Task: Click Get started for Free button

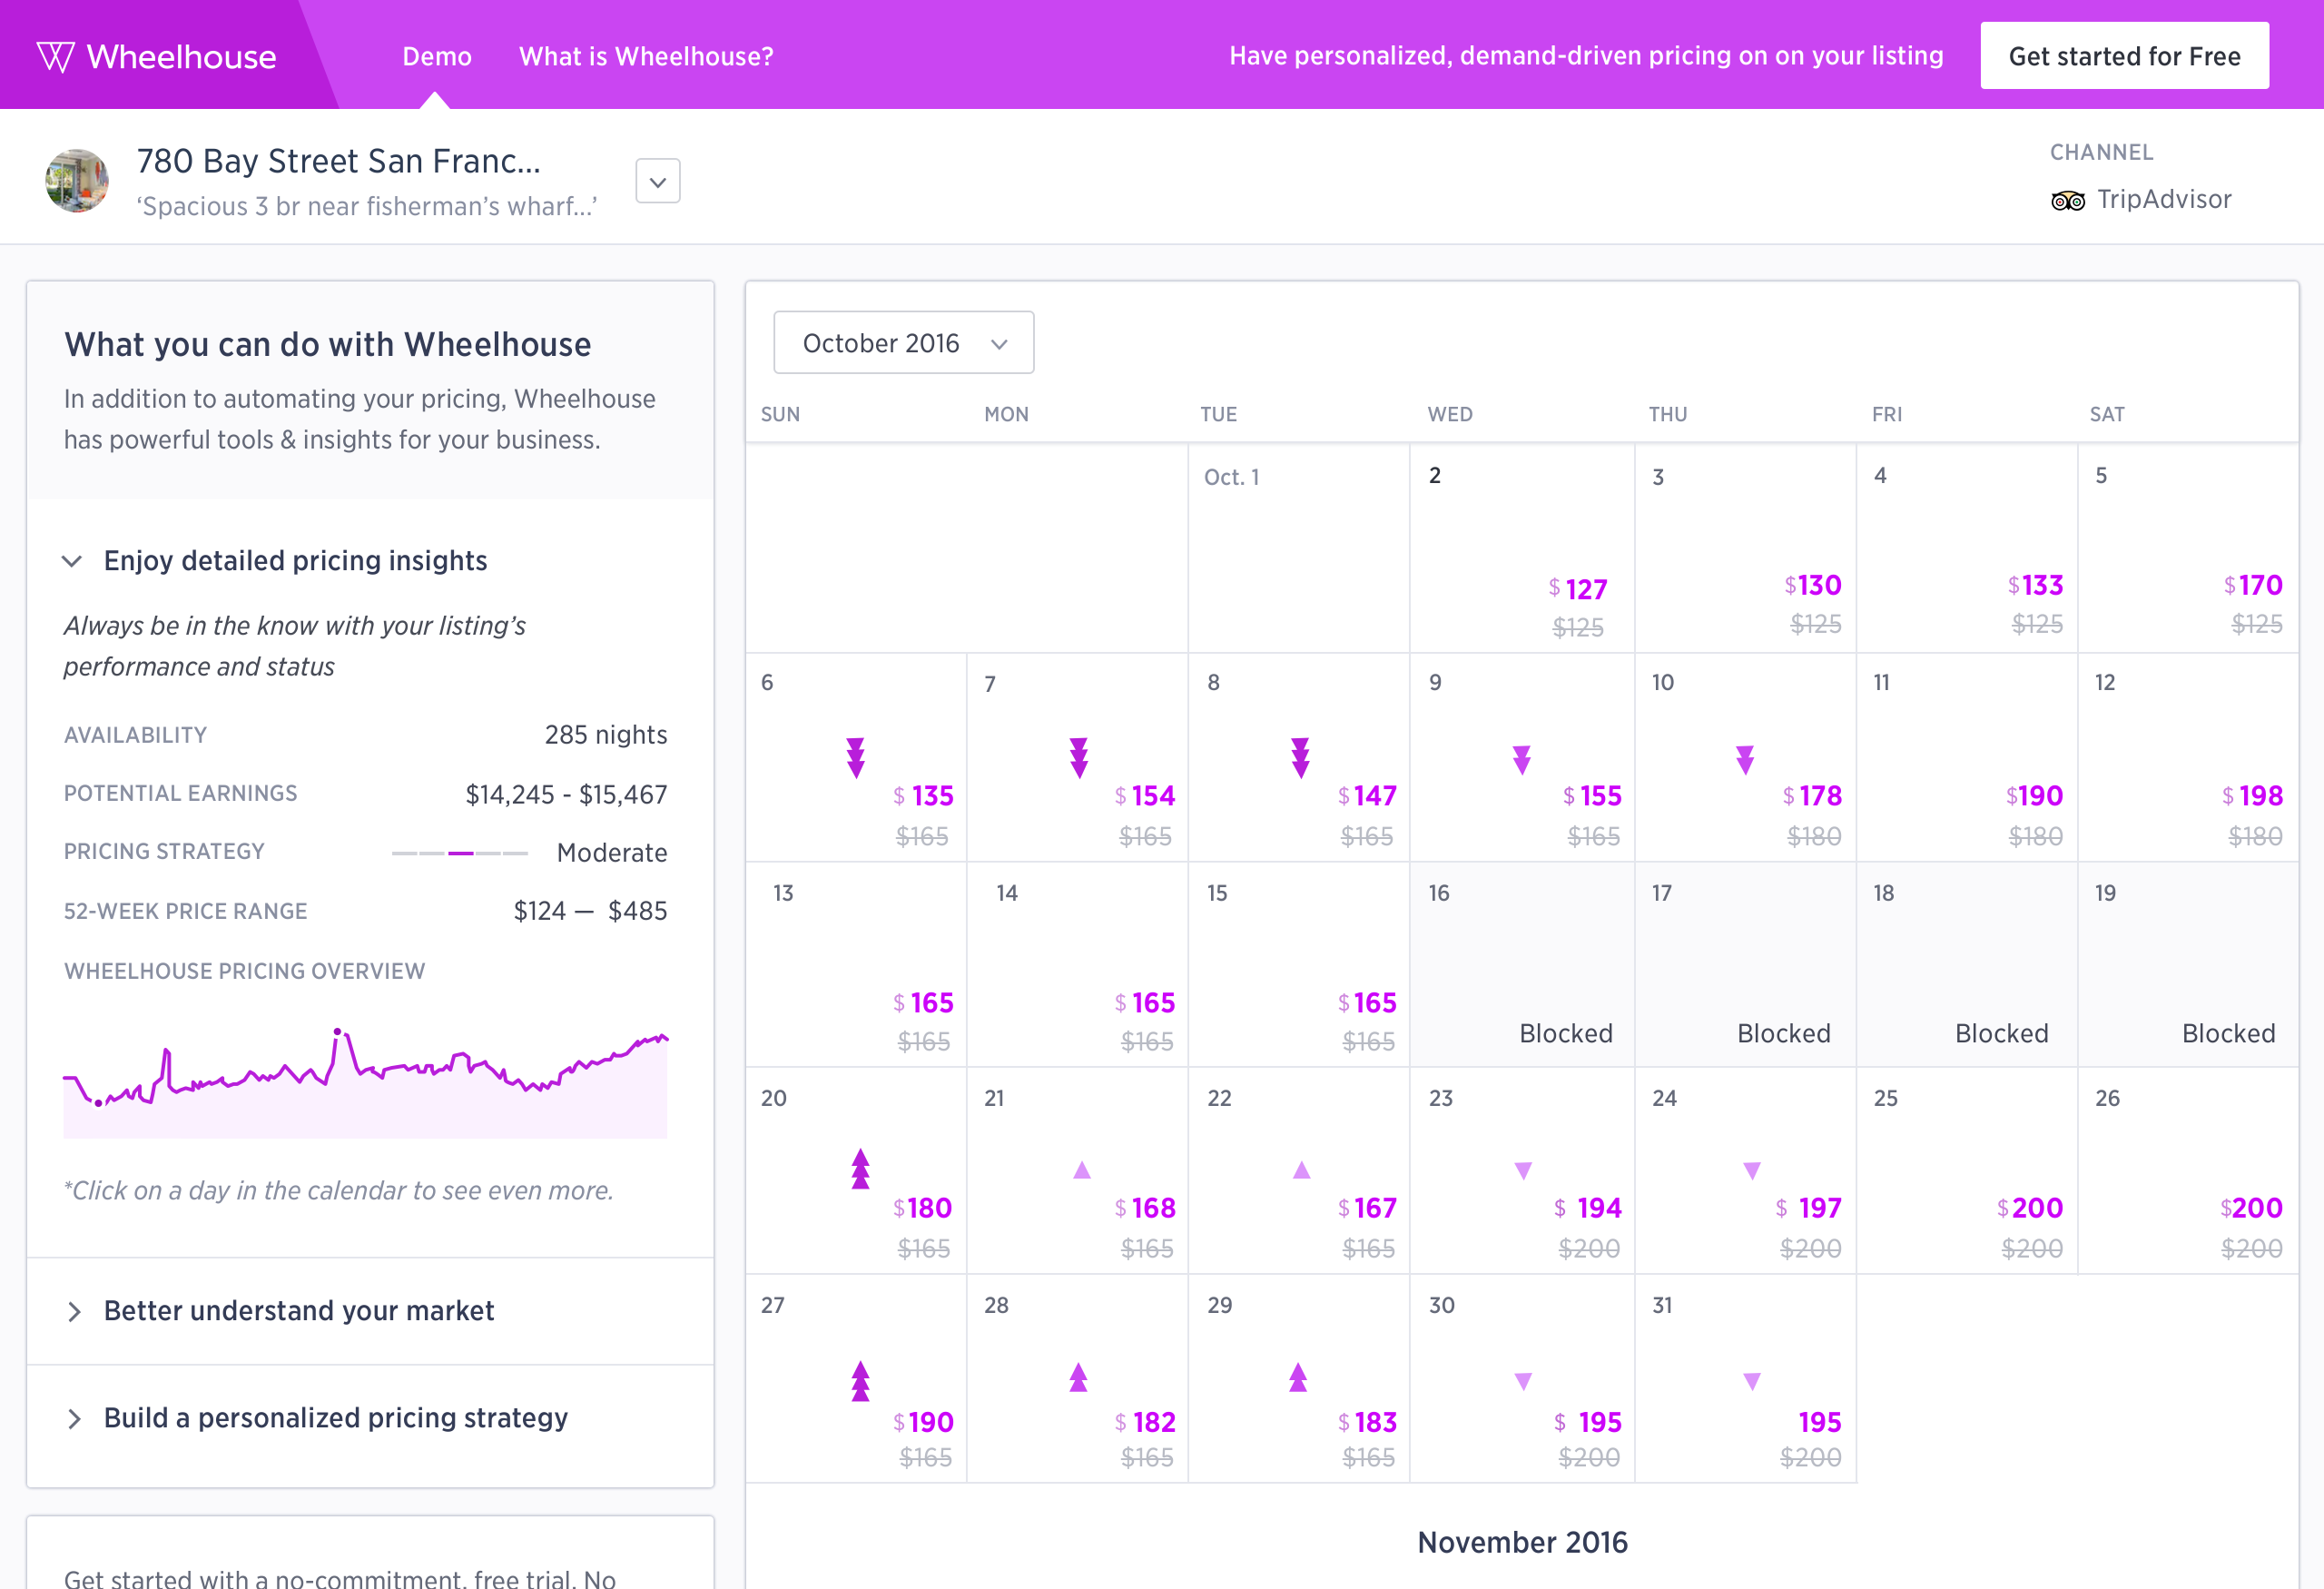Action: pos(2123,56)
